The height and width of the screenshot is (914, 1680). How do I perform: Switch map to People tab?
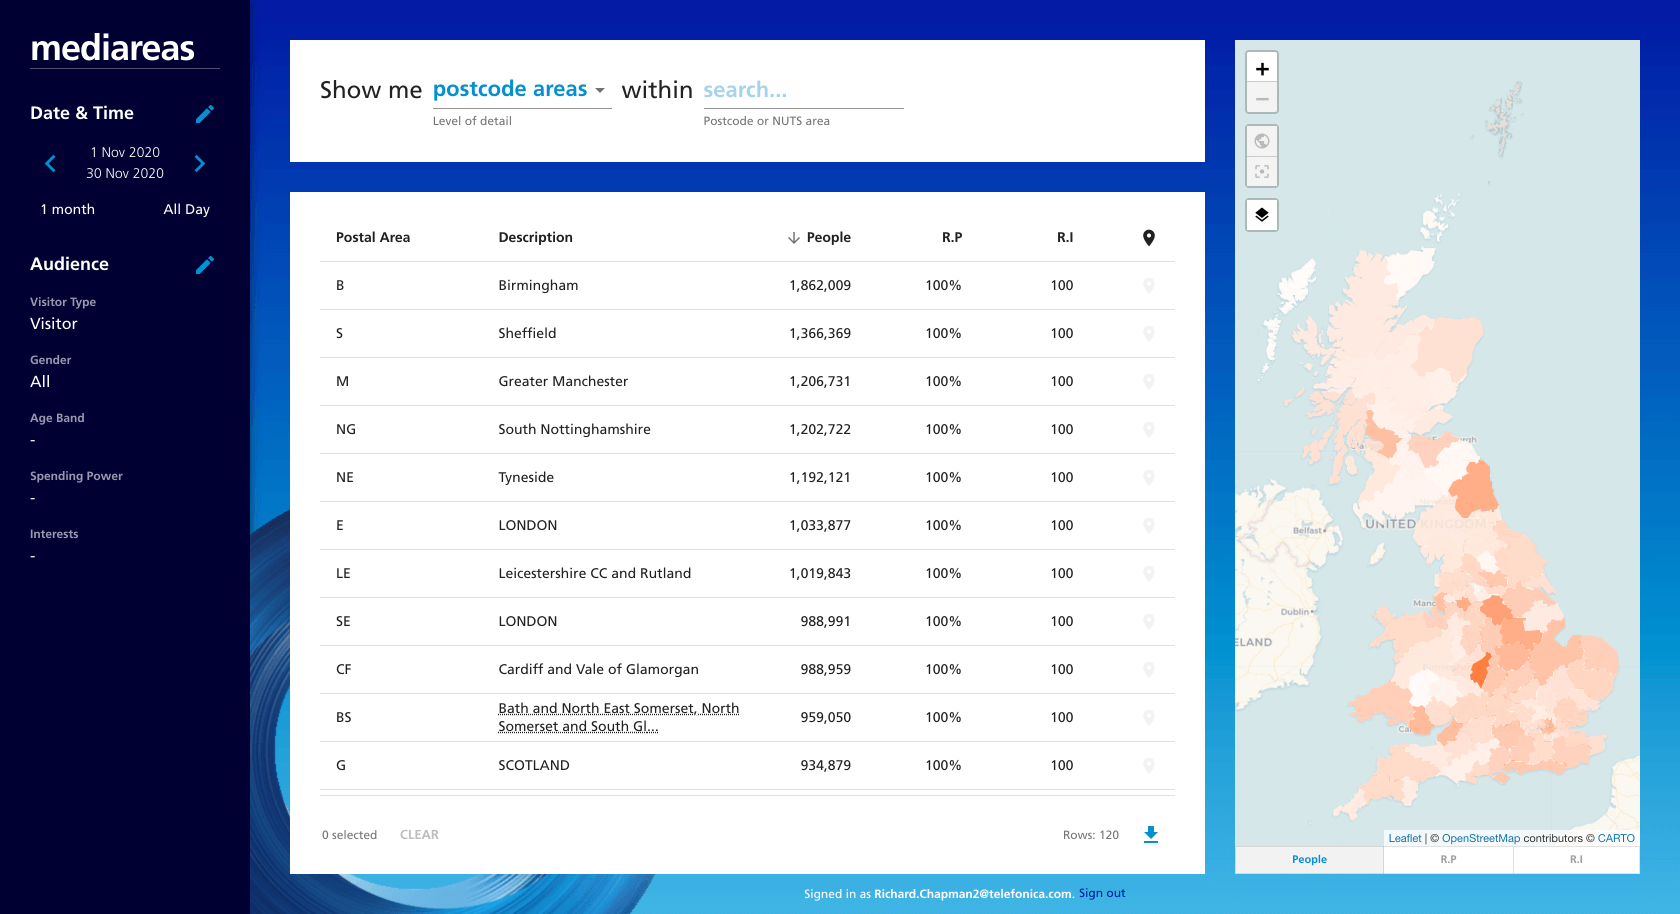(x=1309, y=860)
